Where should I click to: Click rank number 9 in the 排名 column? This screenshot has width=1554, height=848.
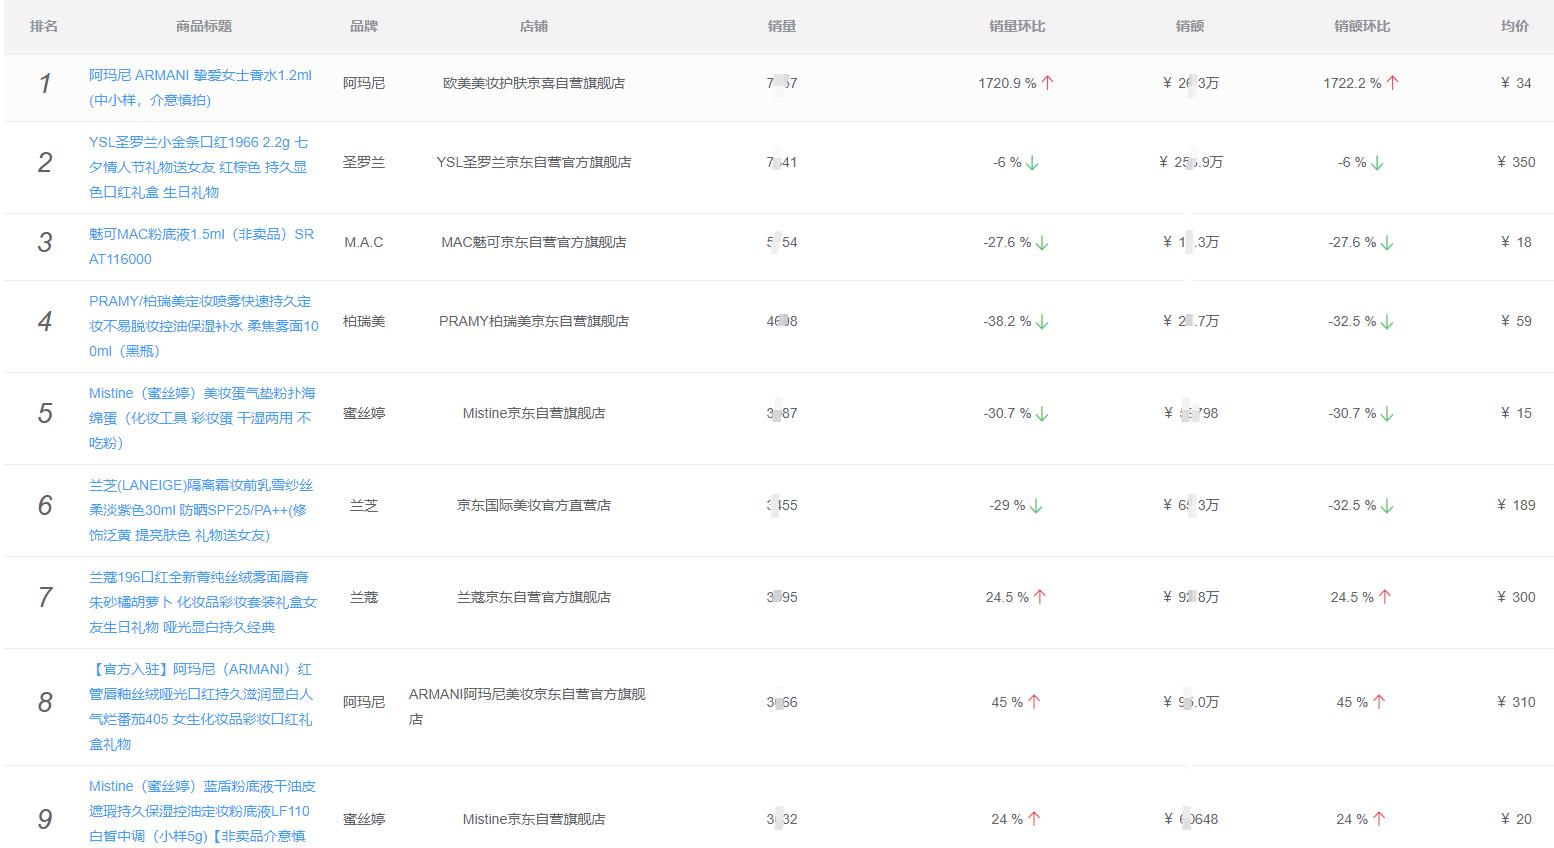tap(44, 819)
